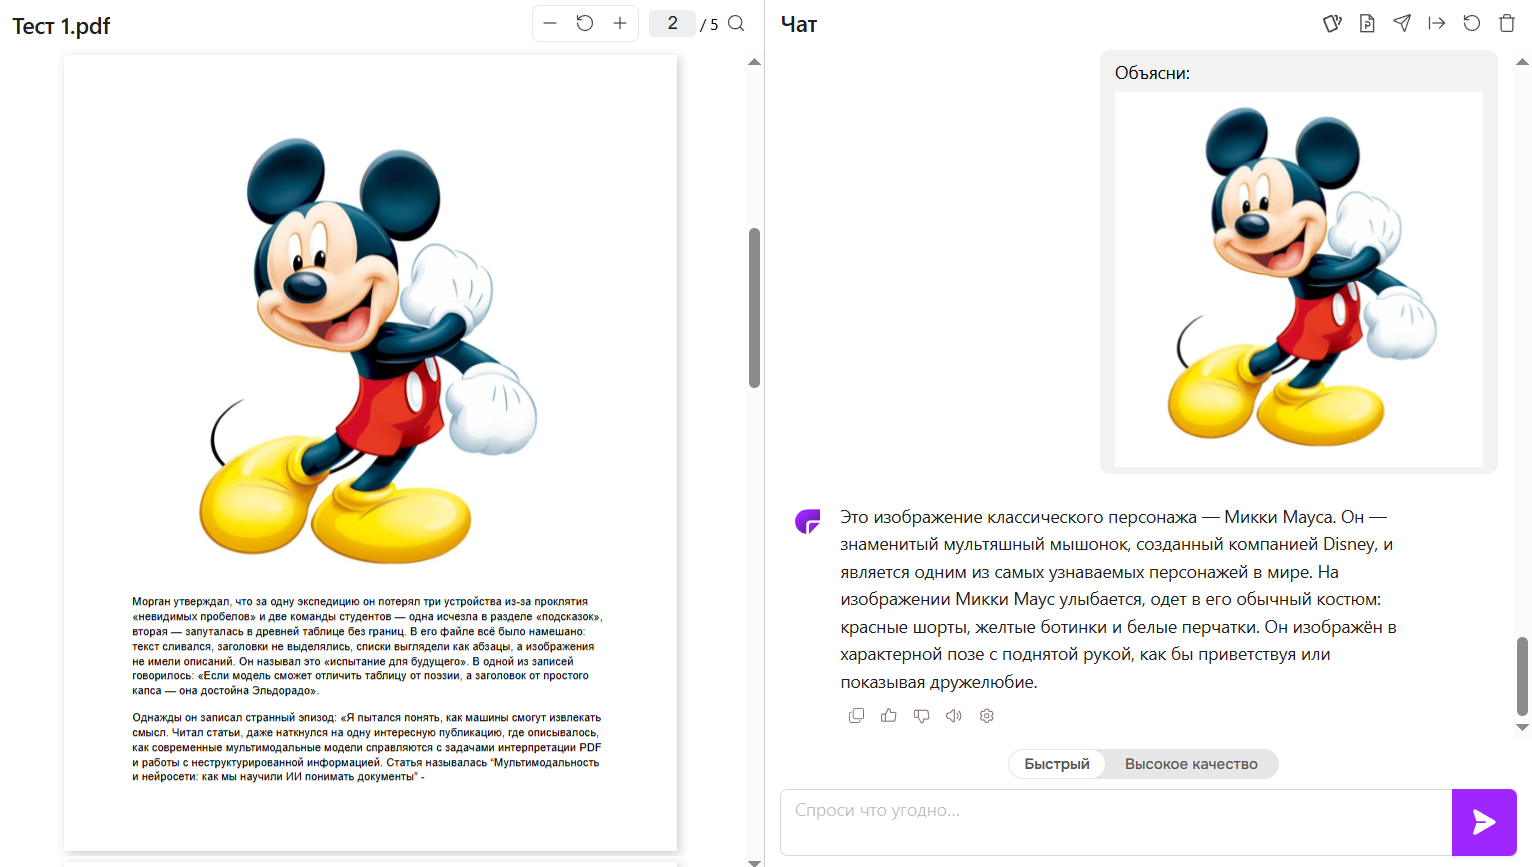Zoom out the PDF with the minus button
The height and width of the screenshot is (867, 1532).
[548, 22]
